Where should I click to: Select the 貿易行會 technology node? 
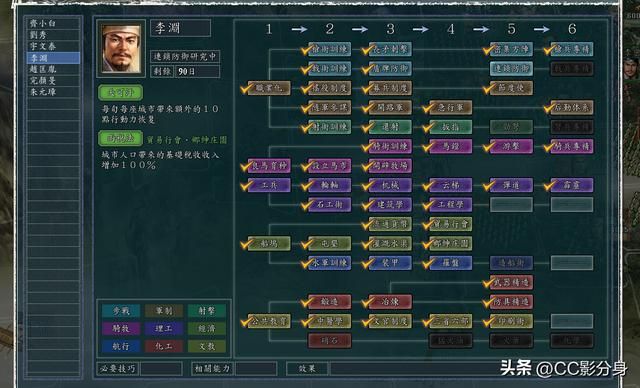tap(451, 224)
